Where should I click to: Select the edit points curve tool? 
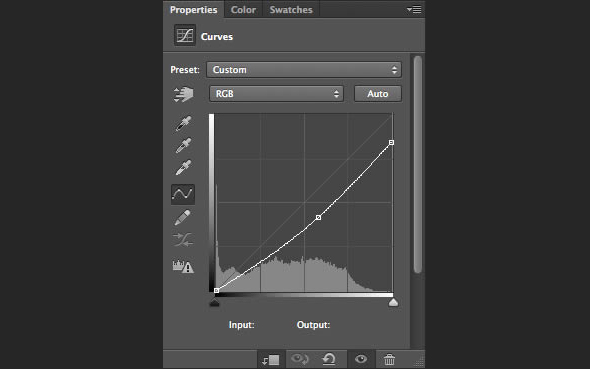click(x=183, y=194)
